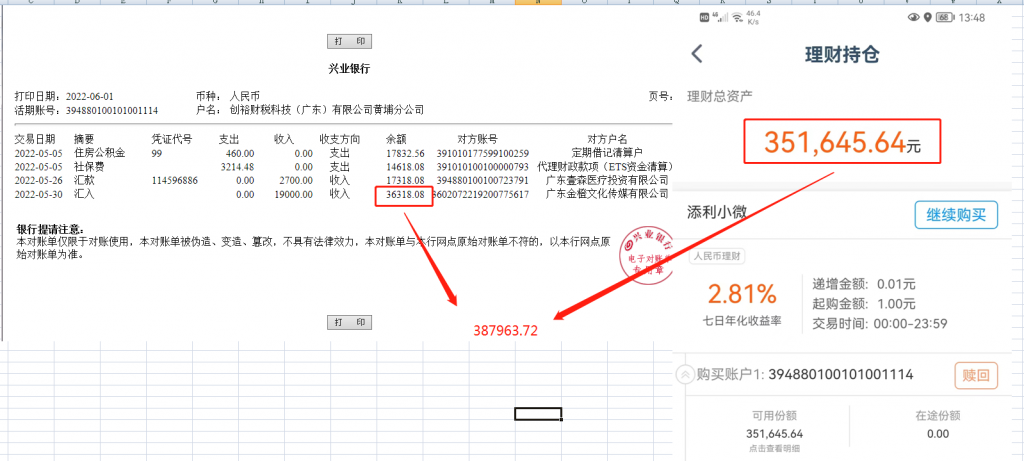Screen dimensions: 1024x461
Task: Tap the back chevron beside 理财持仓
Action: tap(697, 54)
